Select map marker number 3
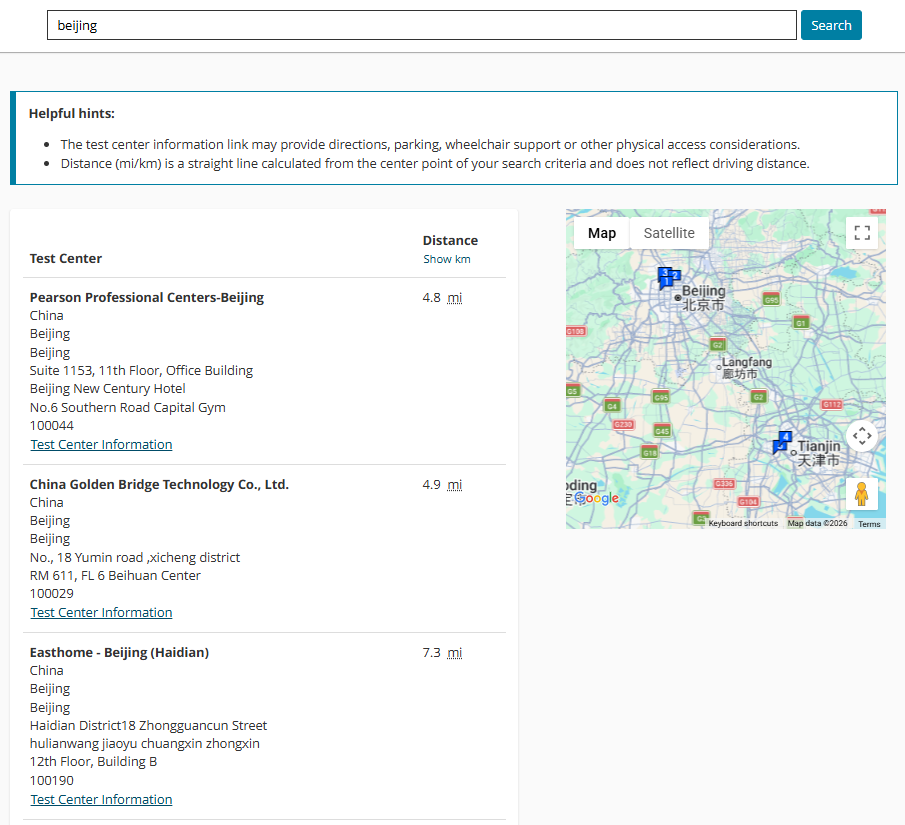Viewport: 905px width, 825px height. tap(664, 271)
